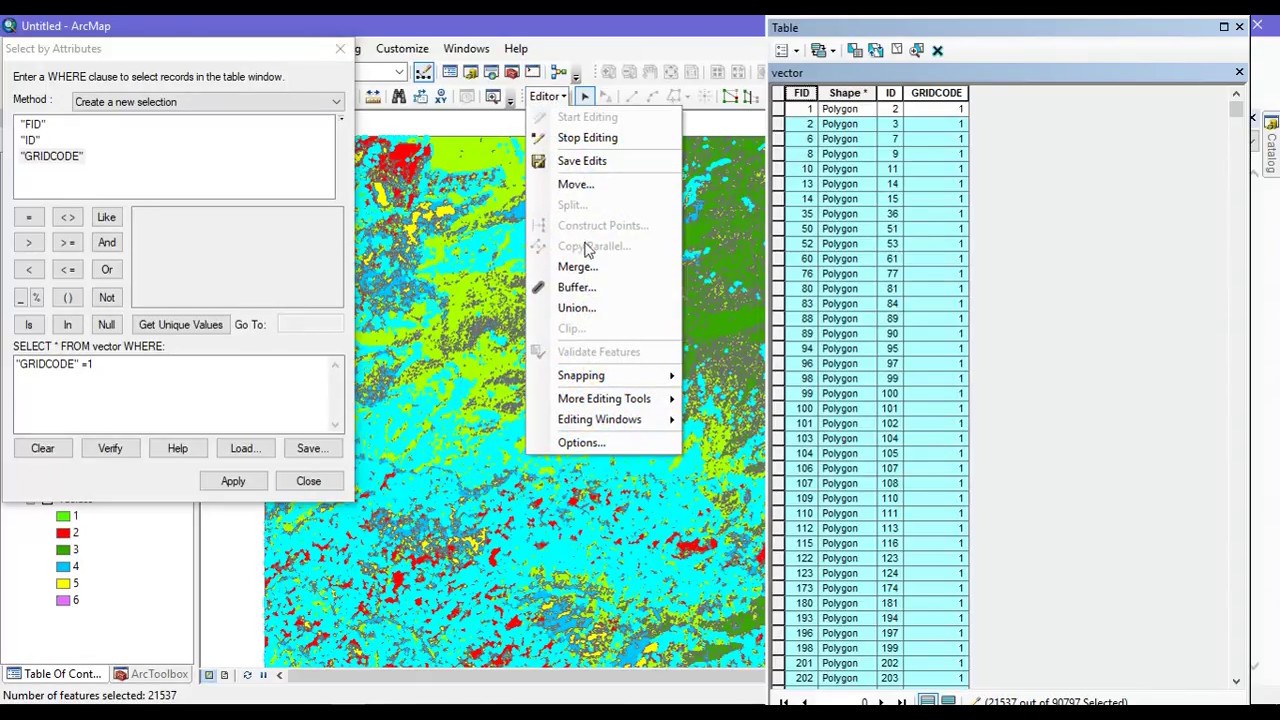Choose Merge... from the Editor menu

[577, 267]
